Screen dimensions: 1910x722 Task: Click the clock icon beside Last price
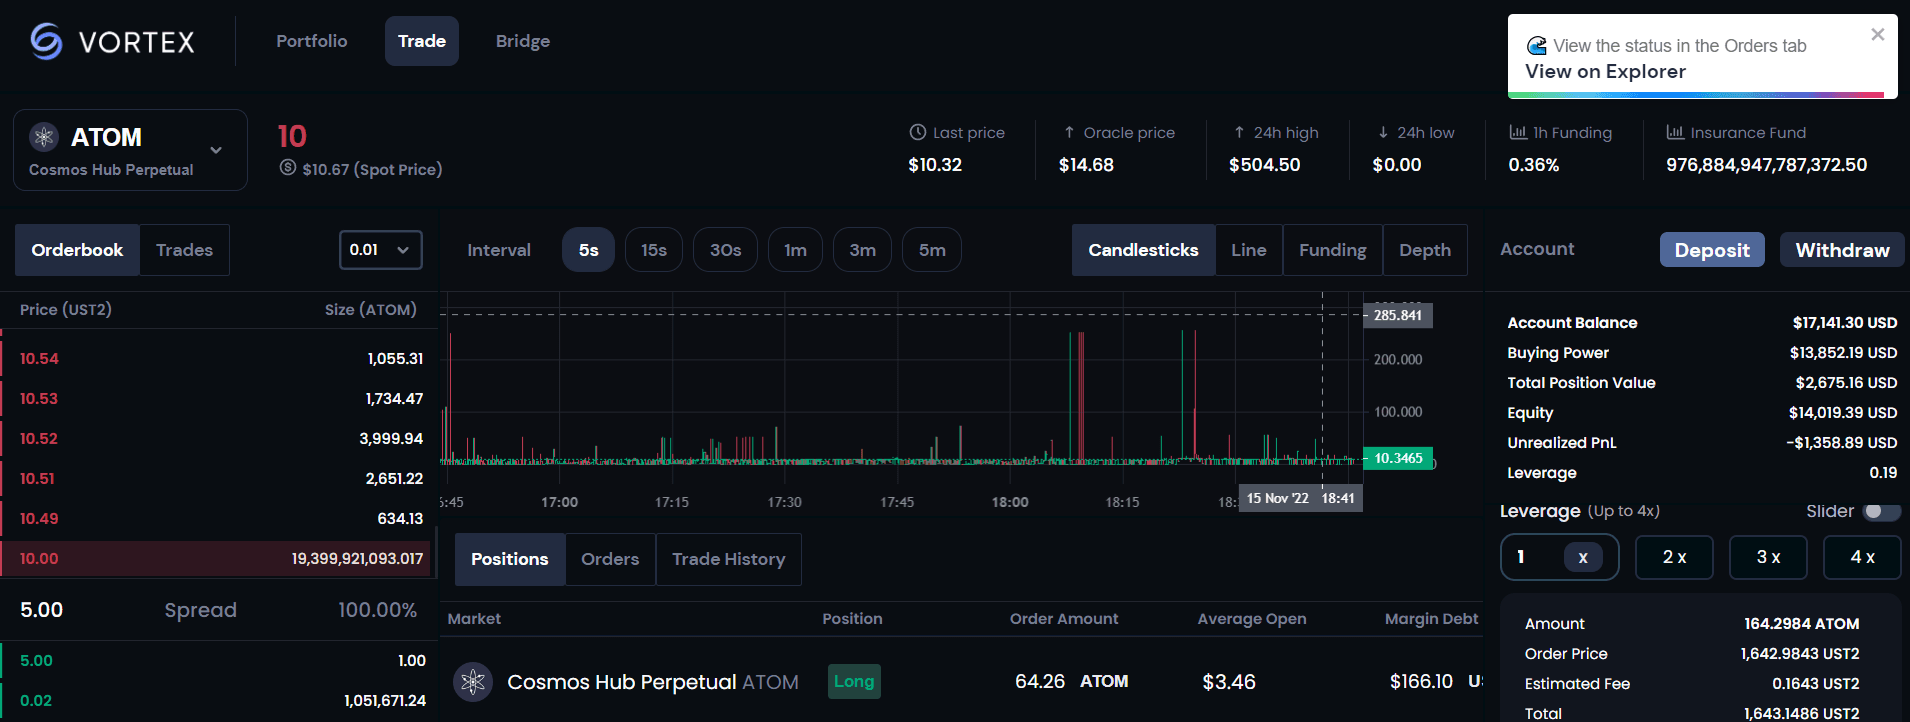917,132
